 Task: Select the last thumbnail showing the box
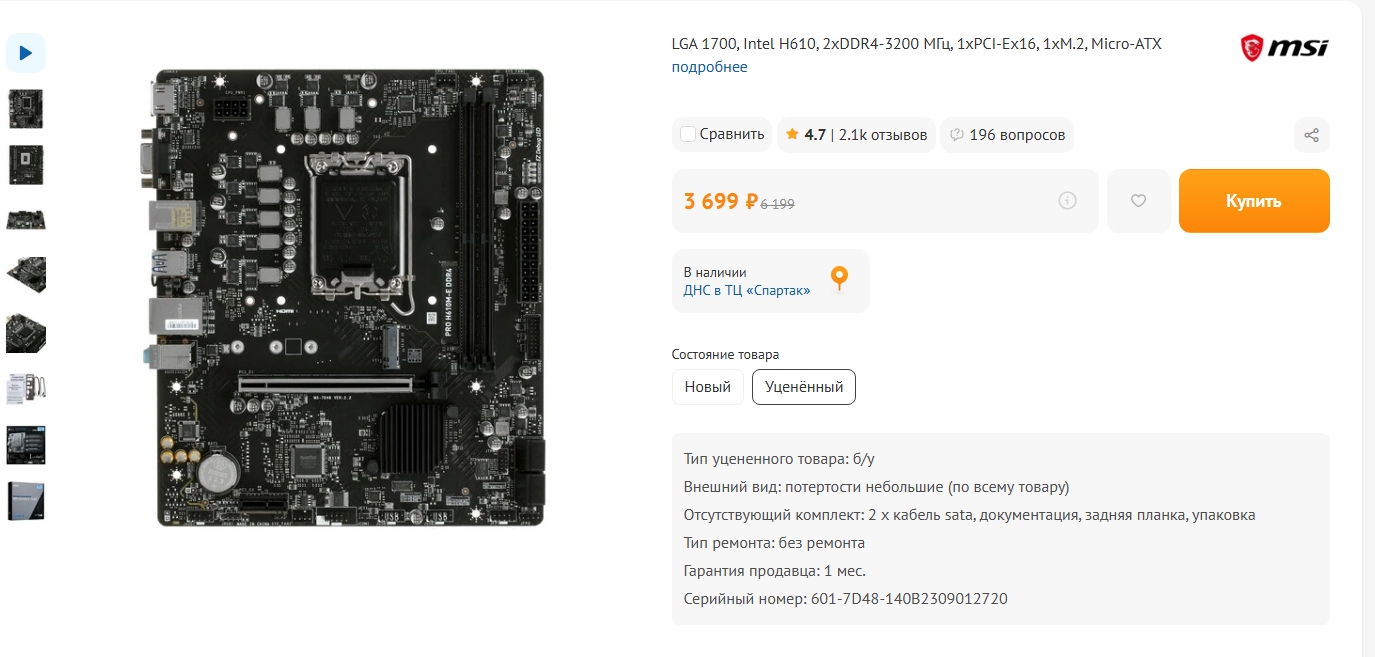26,501
